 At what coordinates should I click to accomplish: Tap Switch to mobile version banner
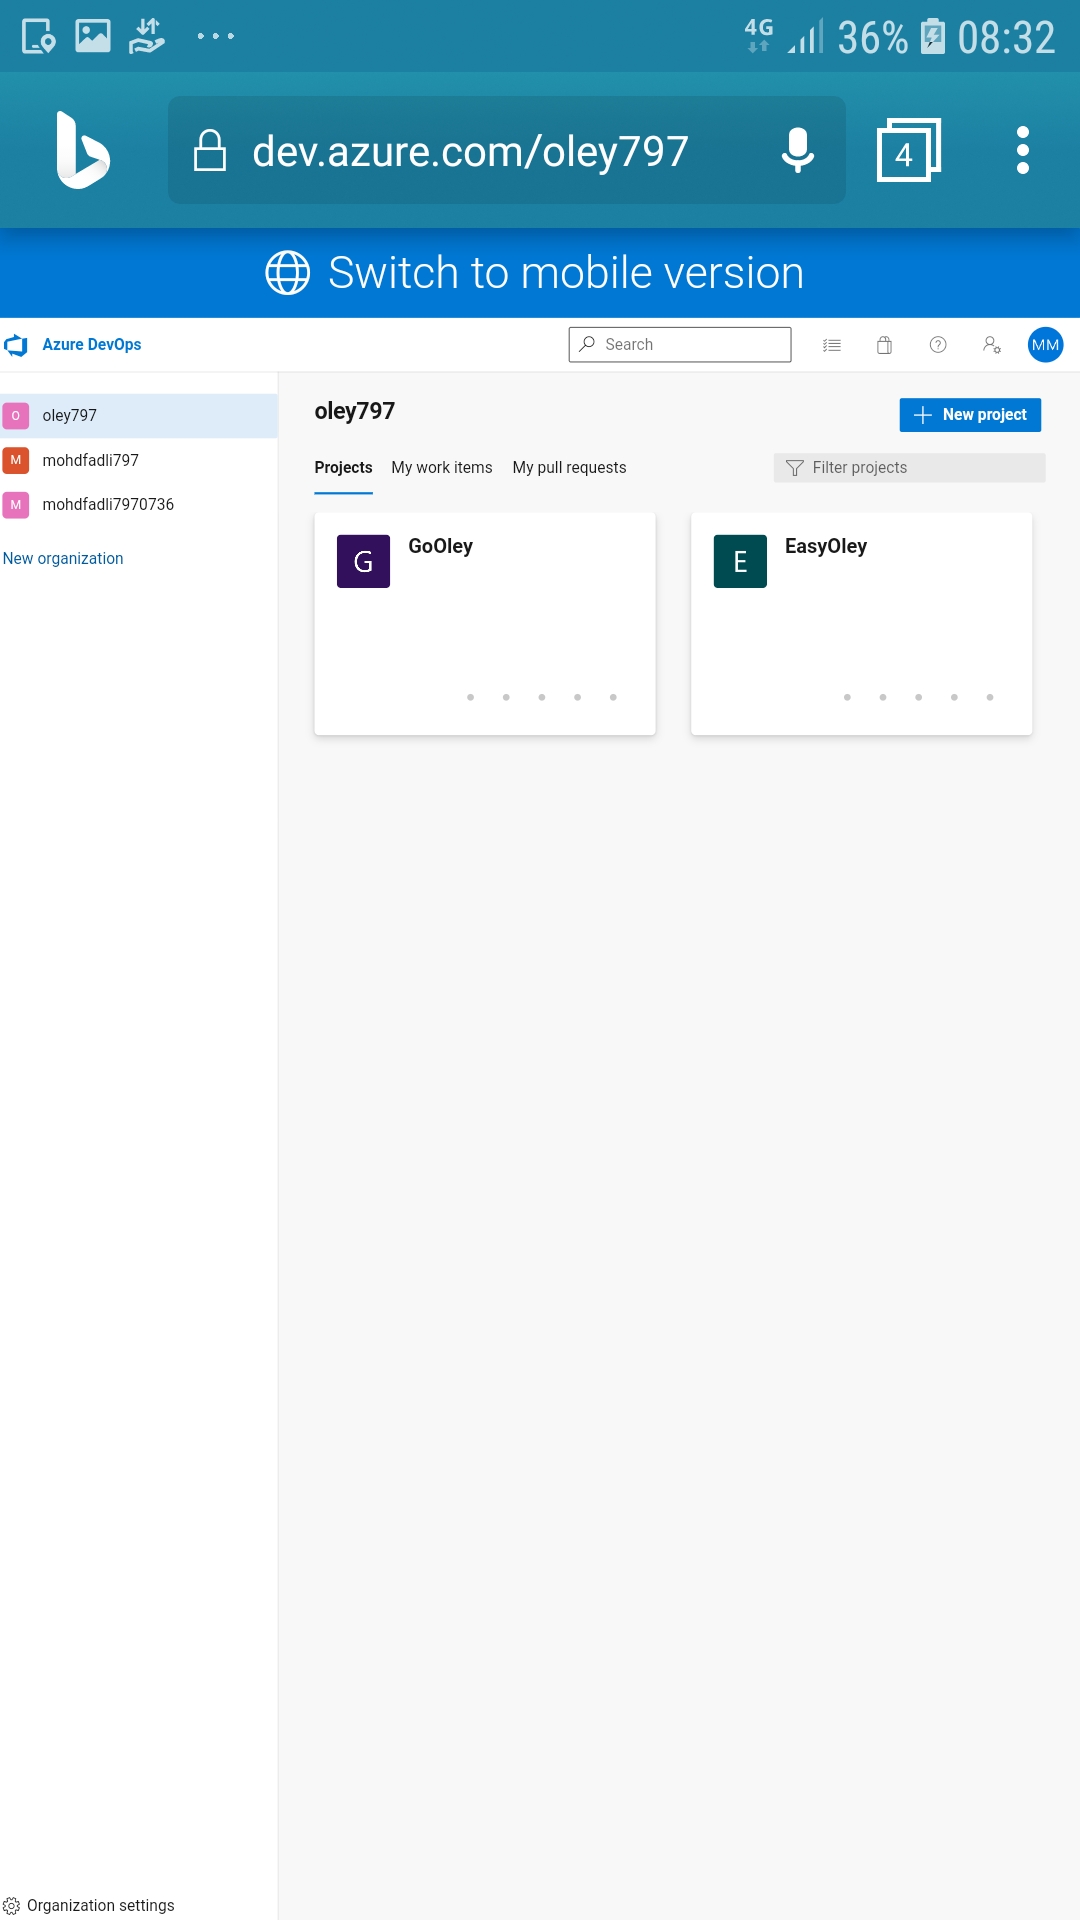(x=540, y=273)
